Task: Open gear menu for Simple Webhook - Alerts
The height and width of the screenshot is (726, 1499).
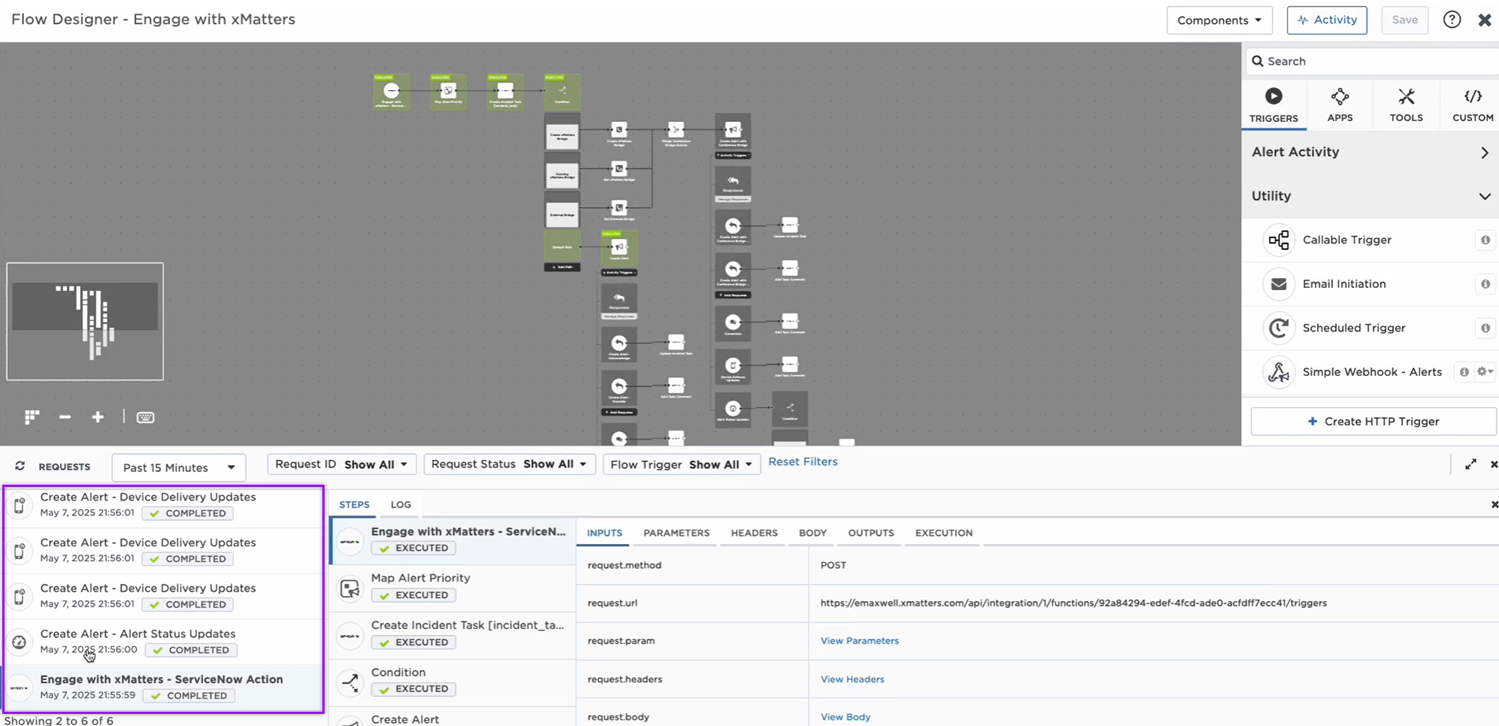Action: click(x=1485, y=372)
